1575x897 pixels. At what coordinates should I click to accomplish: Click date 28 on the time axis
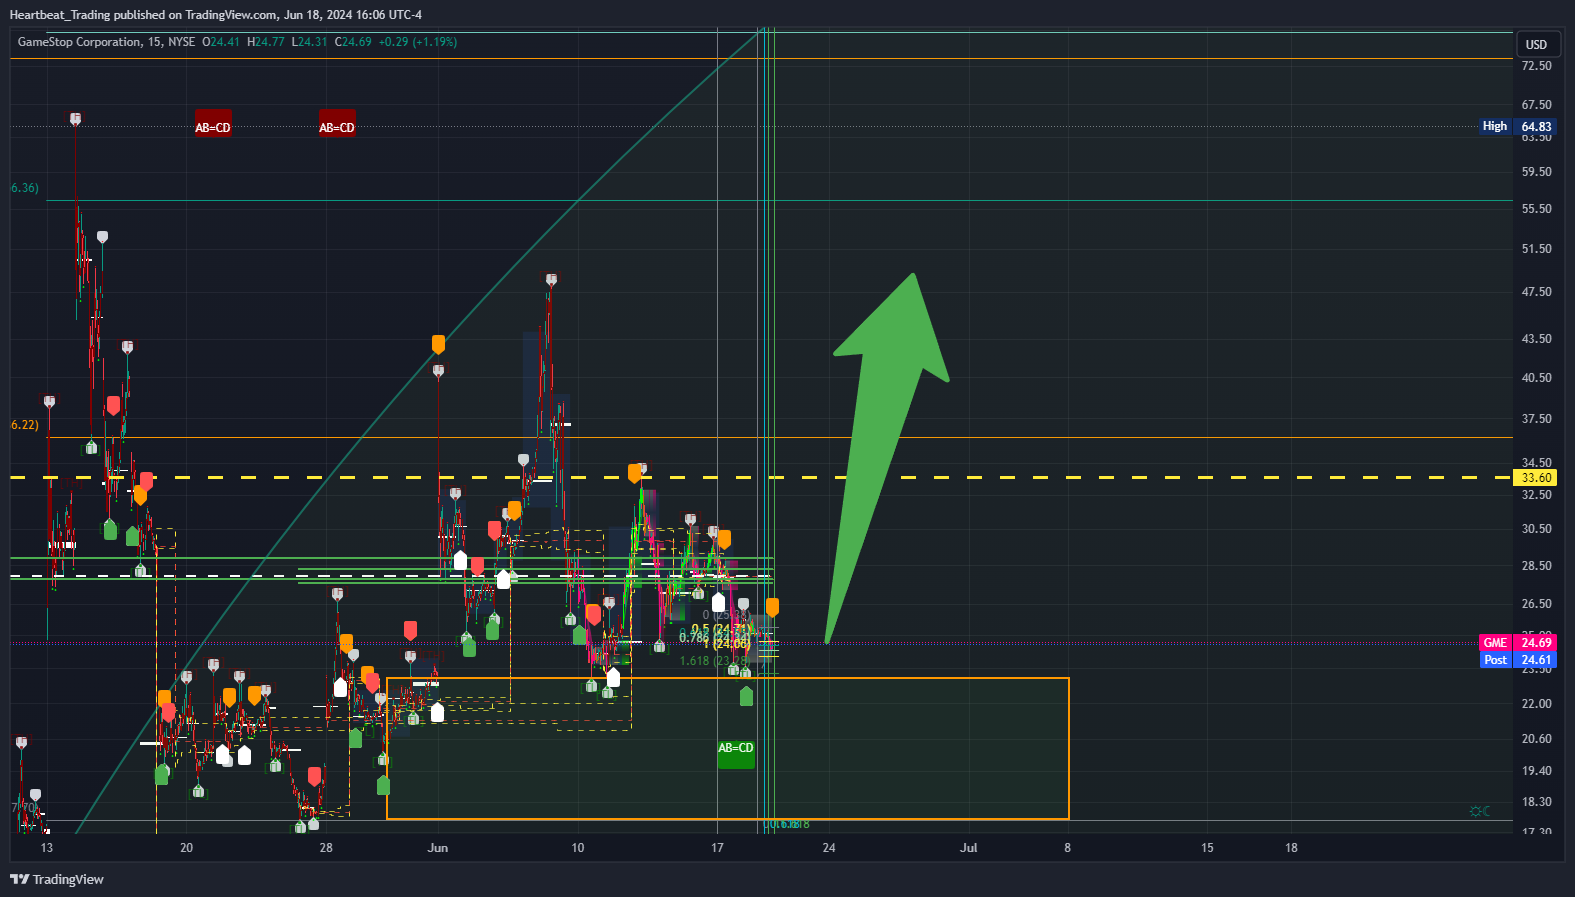pos(326,848)
